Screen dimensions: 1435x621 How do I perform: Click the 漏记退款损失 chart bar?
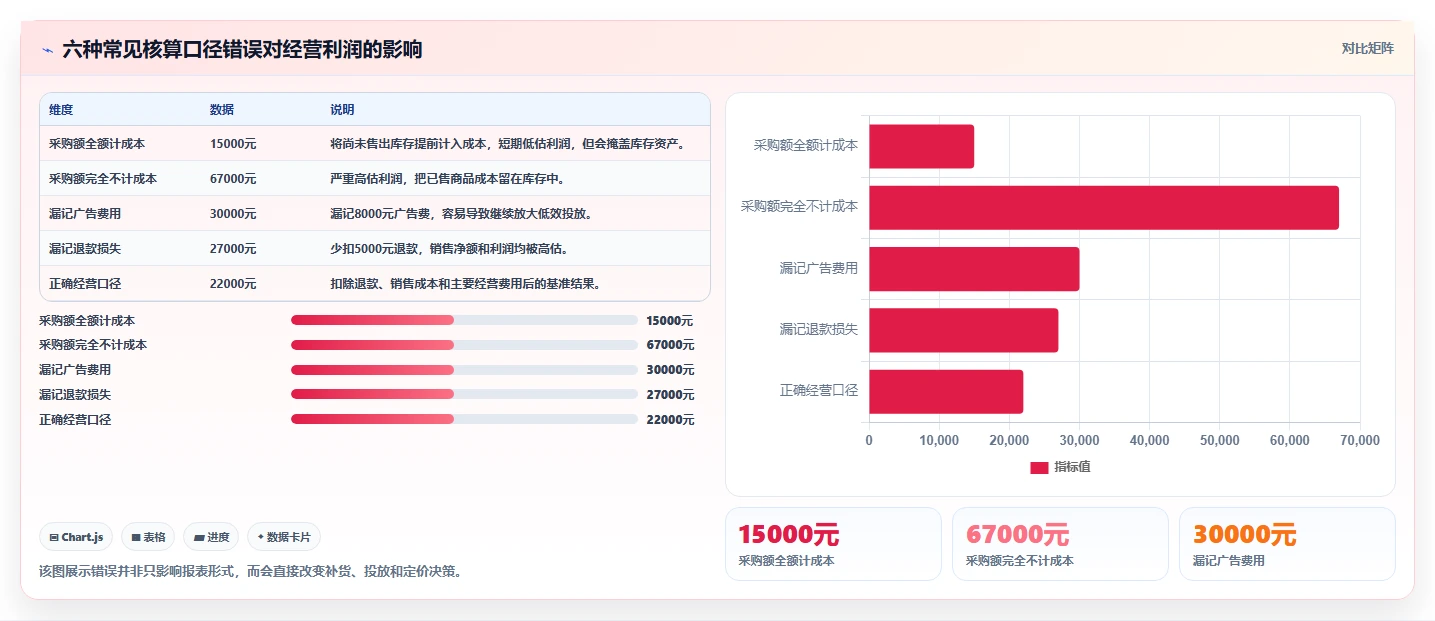tap(963, 330)
